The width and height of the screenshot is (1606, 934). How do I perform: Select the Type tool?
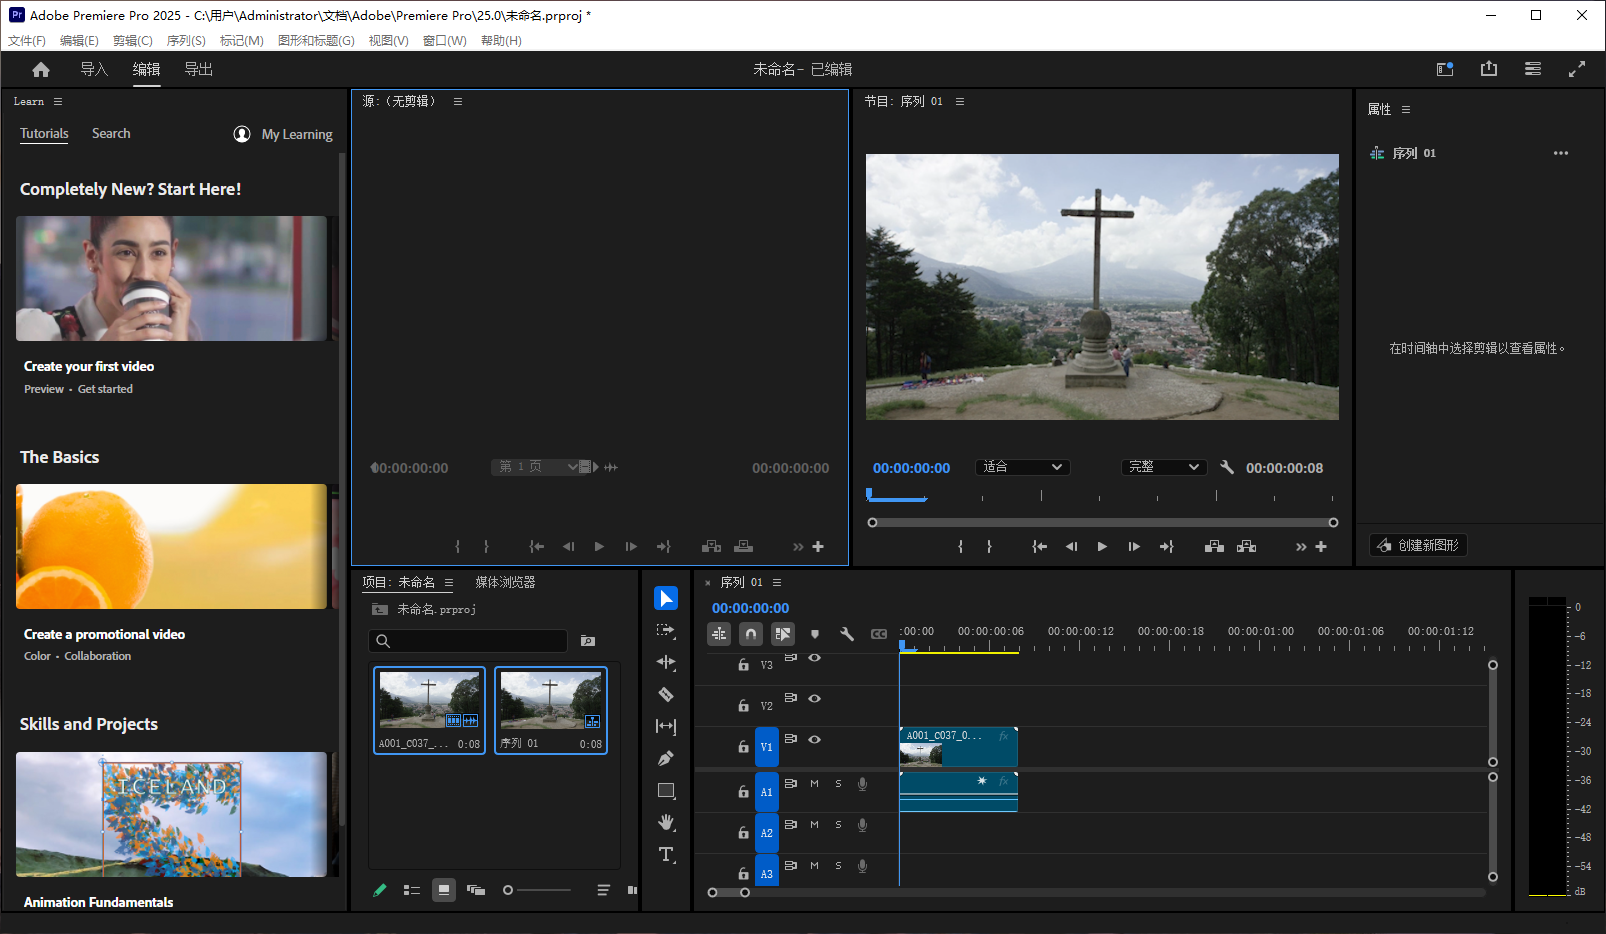tap(666, 854)
